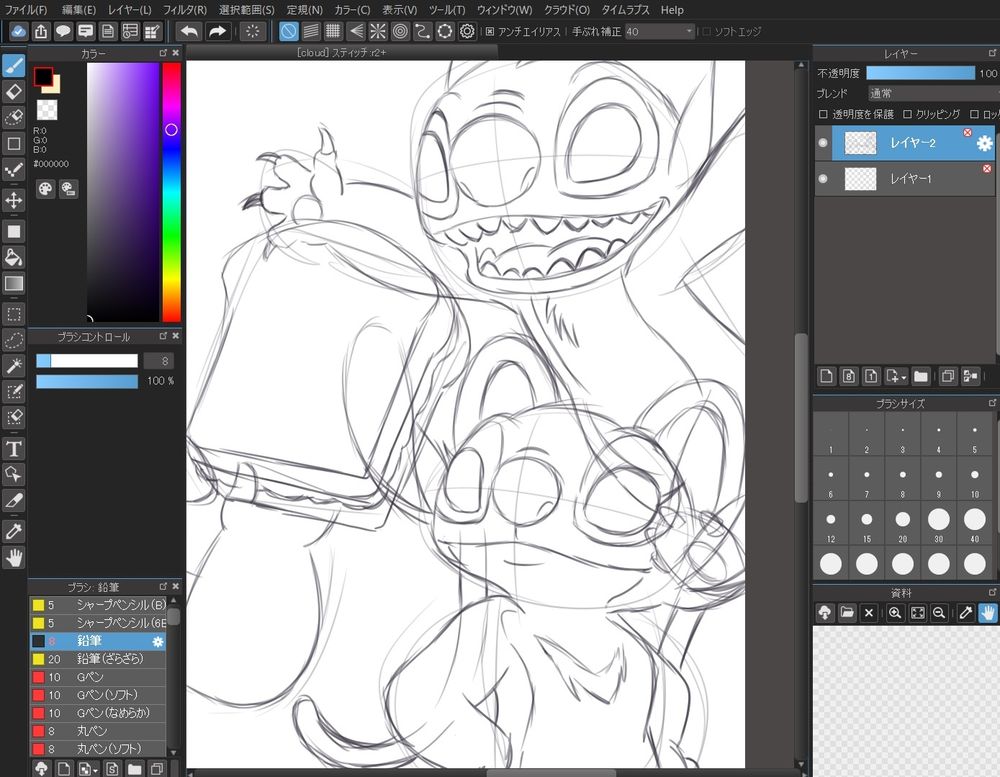Select the Eraser tool
Screen dimensions: 1000x777
point(14,92)
